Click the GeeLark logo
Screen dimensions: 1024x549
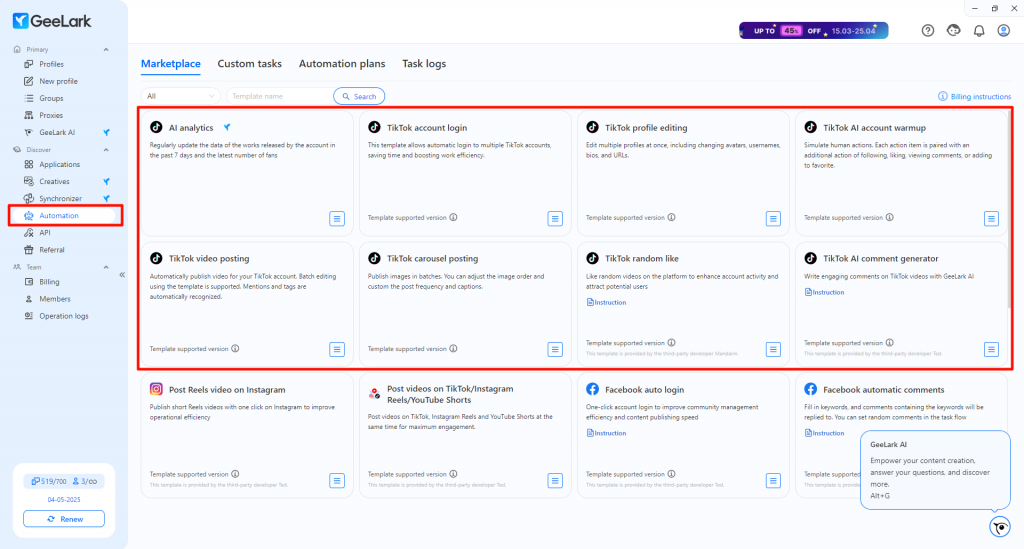52,21
